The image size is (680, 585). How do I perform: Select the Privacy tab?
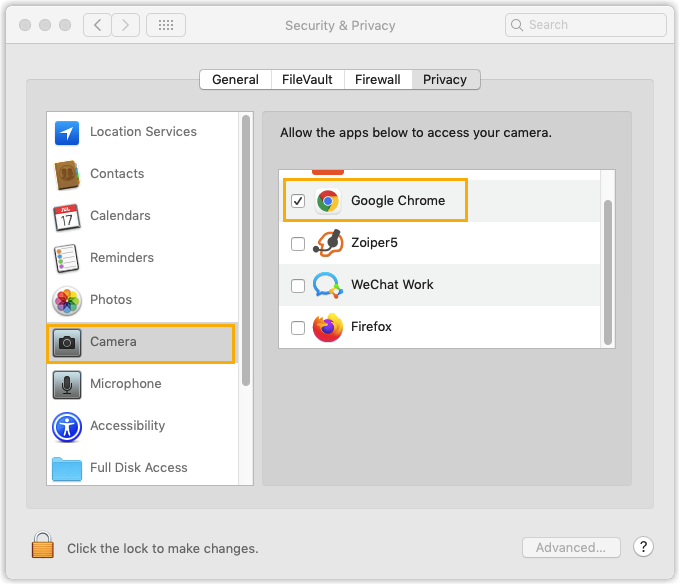[x=445, y=79]
